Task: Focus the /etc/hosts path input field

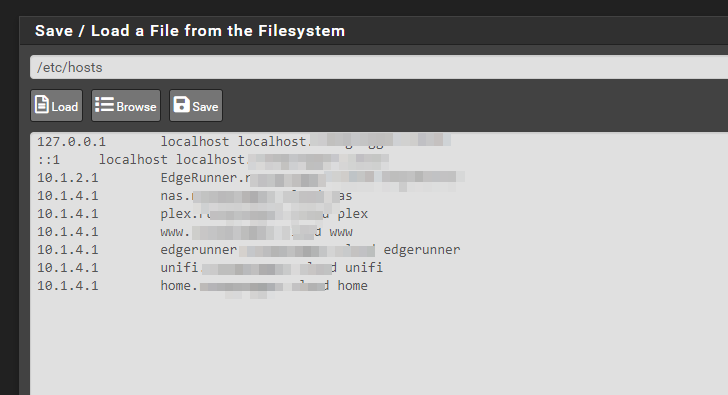Action: pyautogui.click(x=379, y=67)
